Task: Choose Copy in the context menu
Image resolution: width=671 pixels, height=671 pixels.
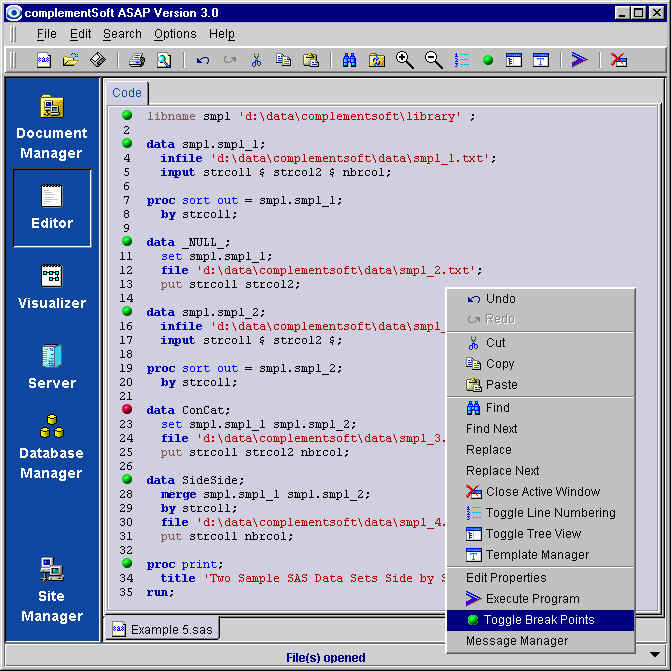Action: click(540, 364)
